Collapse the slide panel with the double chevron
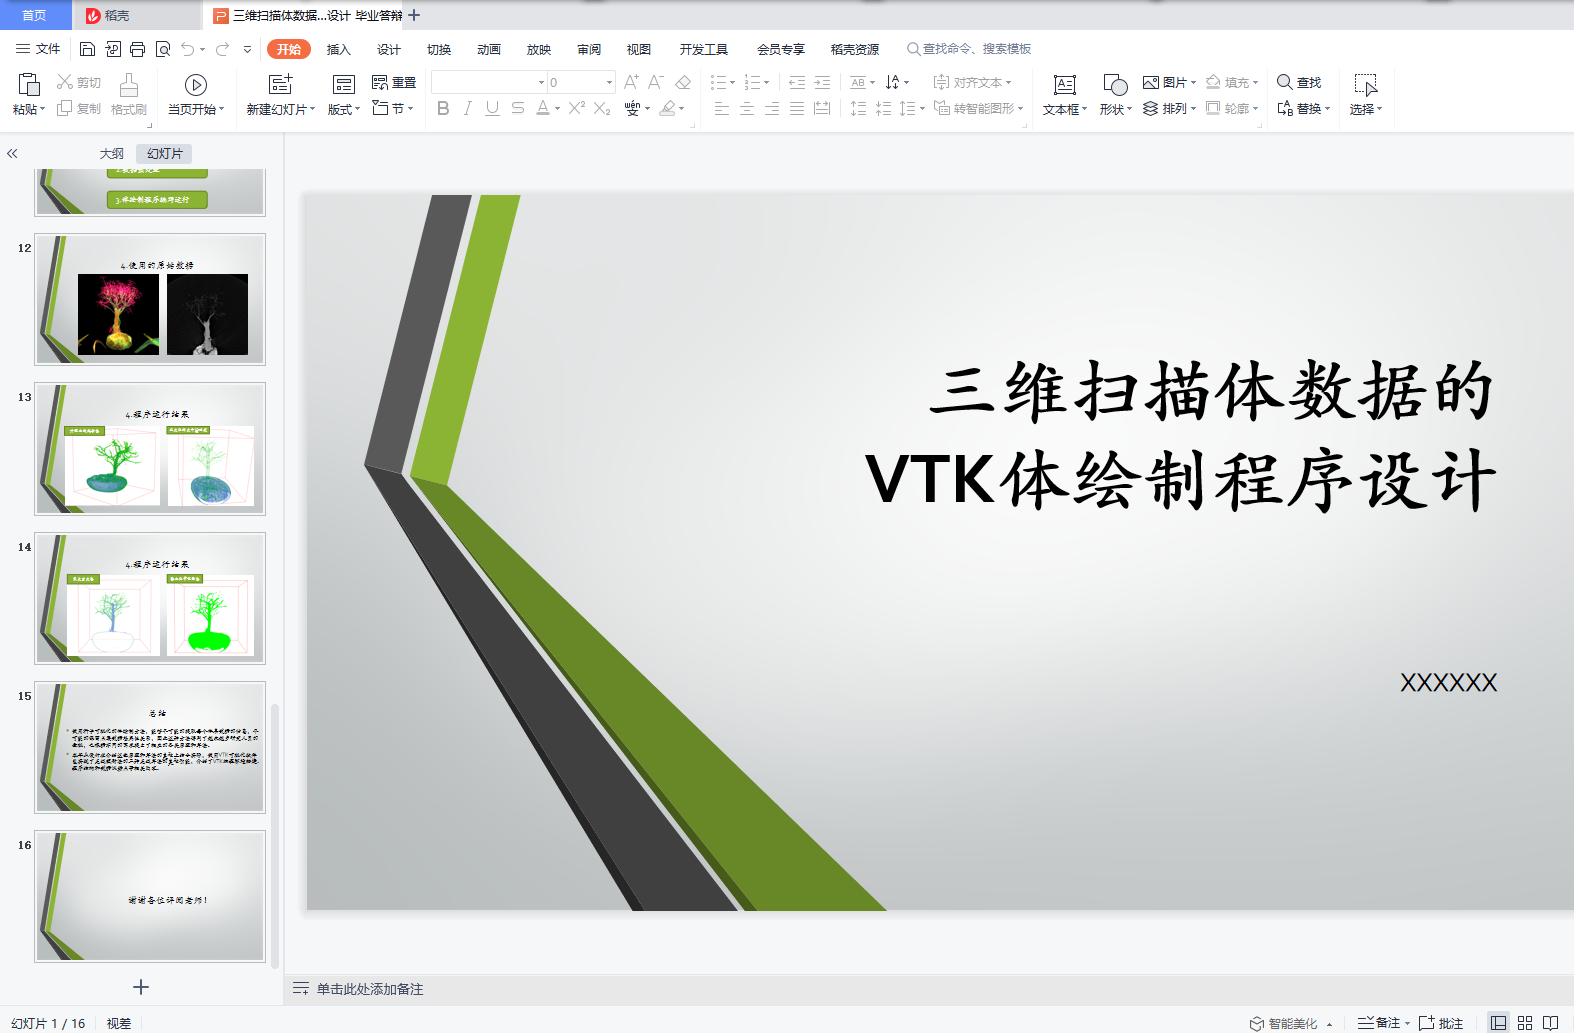The height and width of the screenshot is (1033, 1574). (x=12, y=154)
